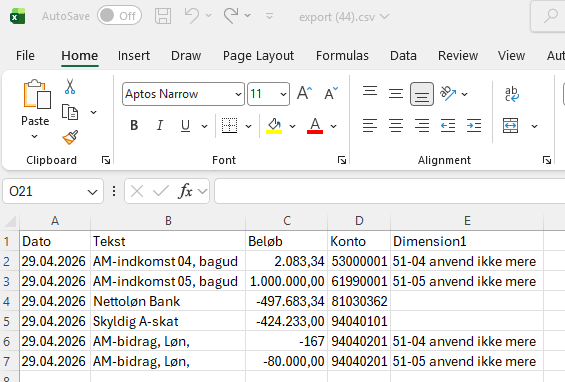Open the File tab
Viewport: 565px width, 382px height.
[x=25, y=56]
